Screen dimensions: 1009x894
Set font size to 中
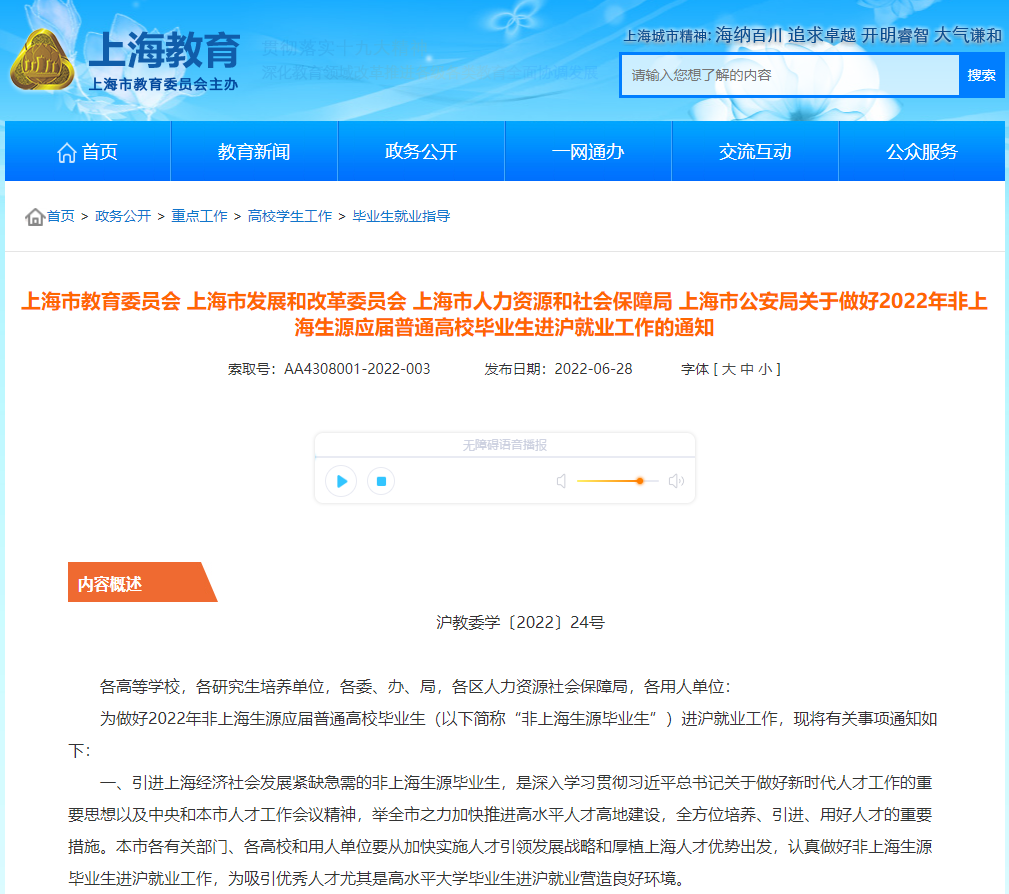coord(746,369)
